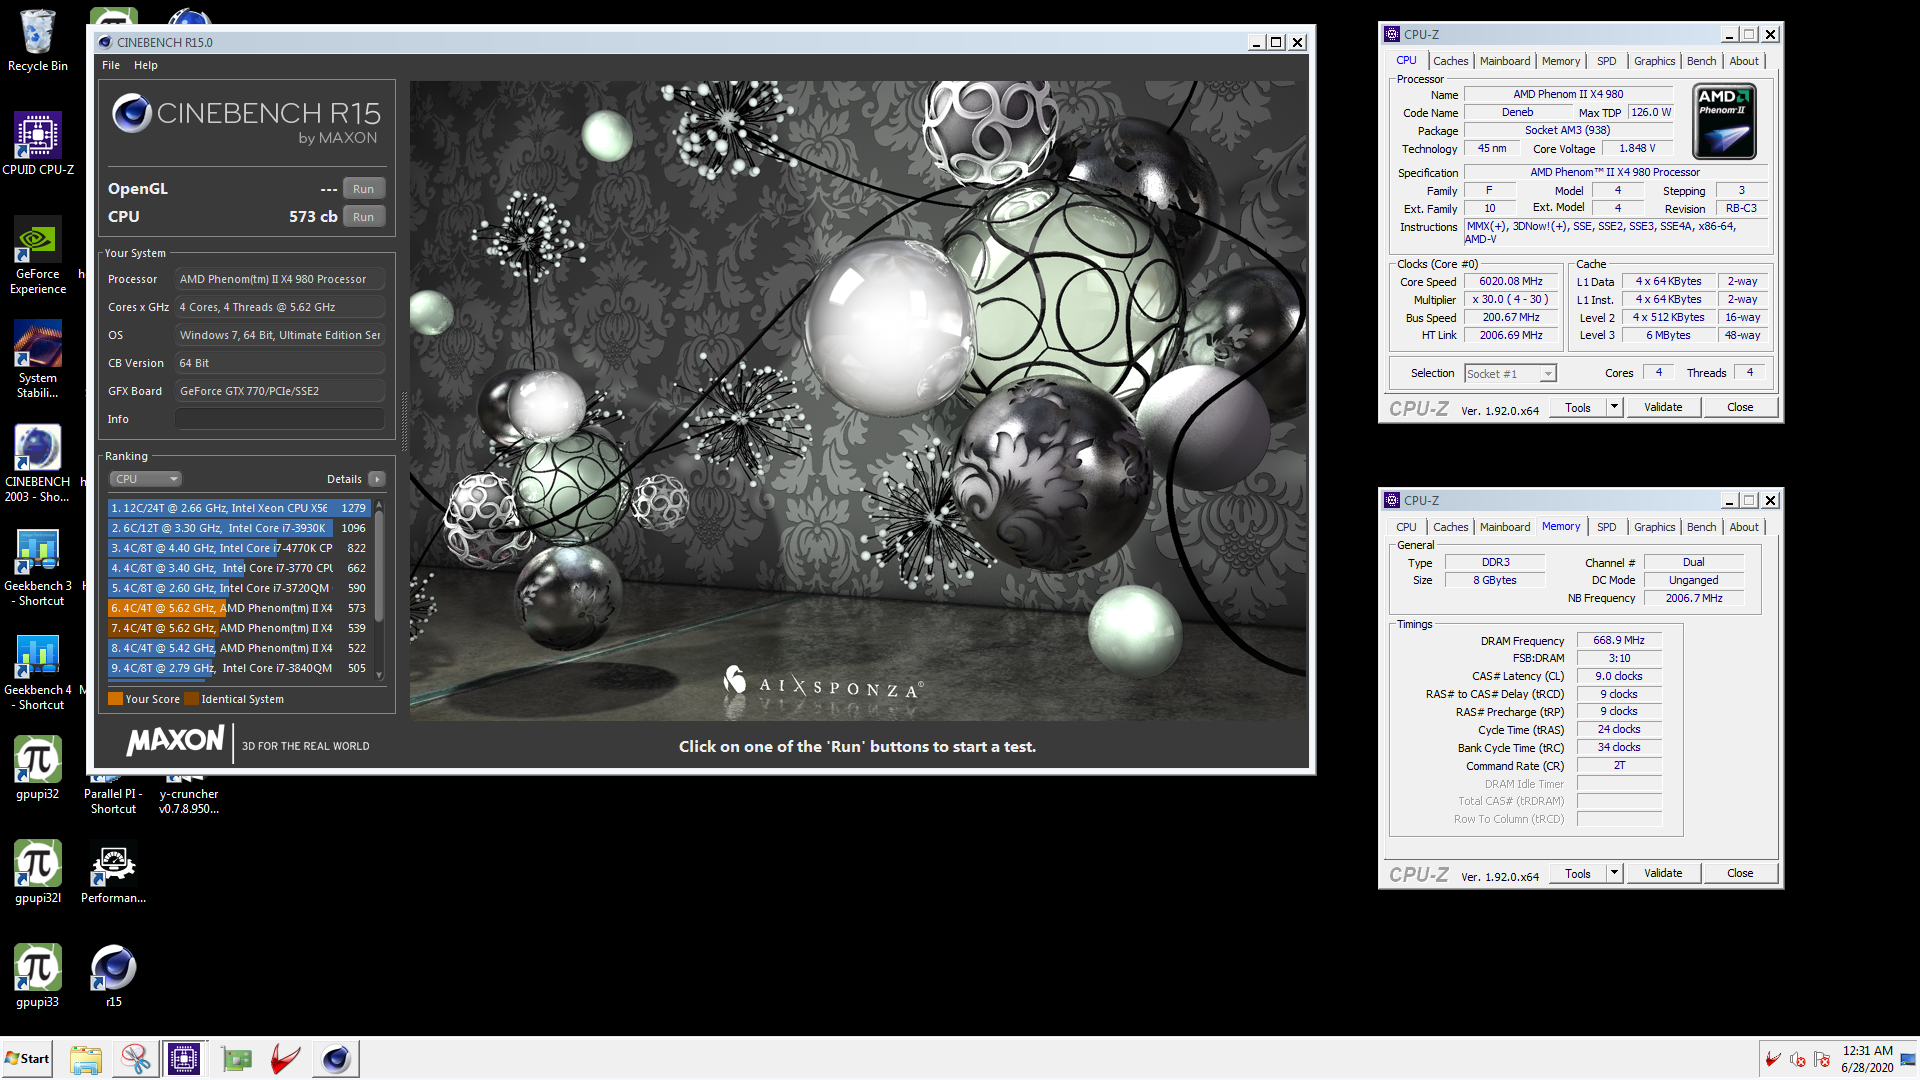Click the red swoosh system tray icon

[1773, 1059]
